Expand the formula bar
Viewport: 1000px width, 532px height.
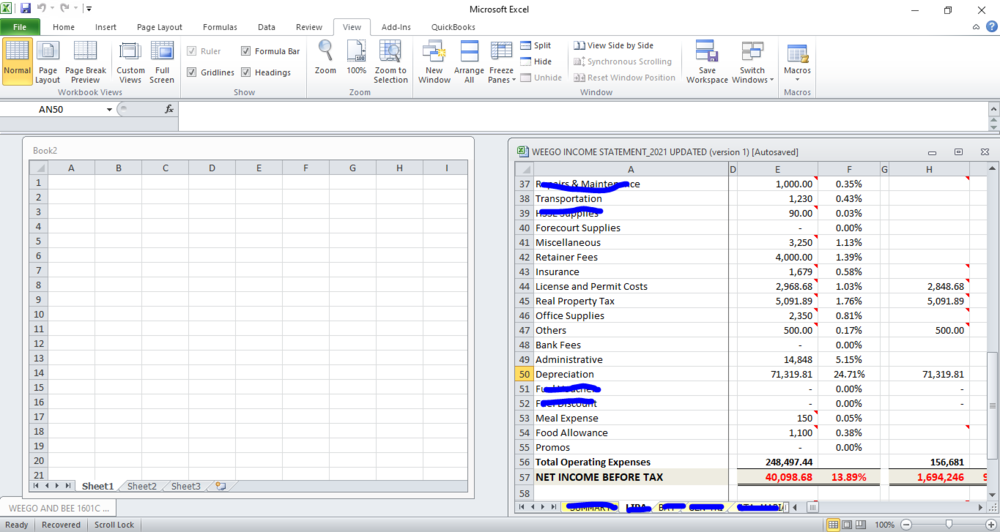tap(993, 109)
